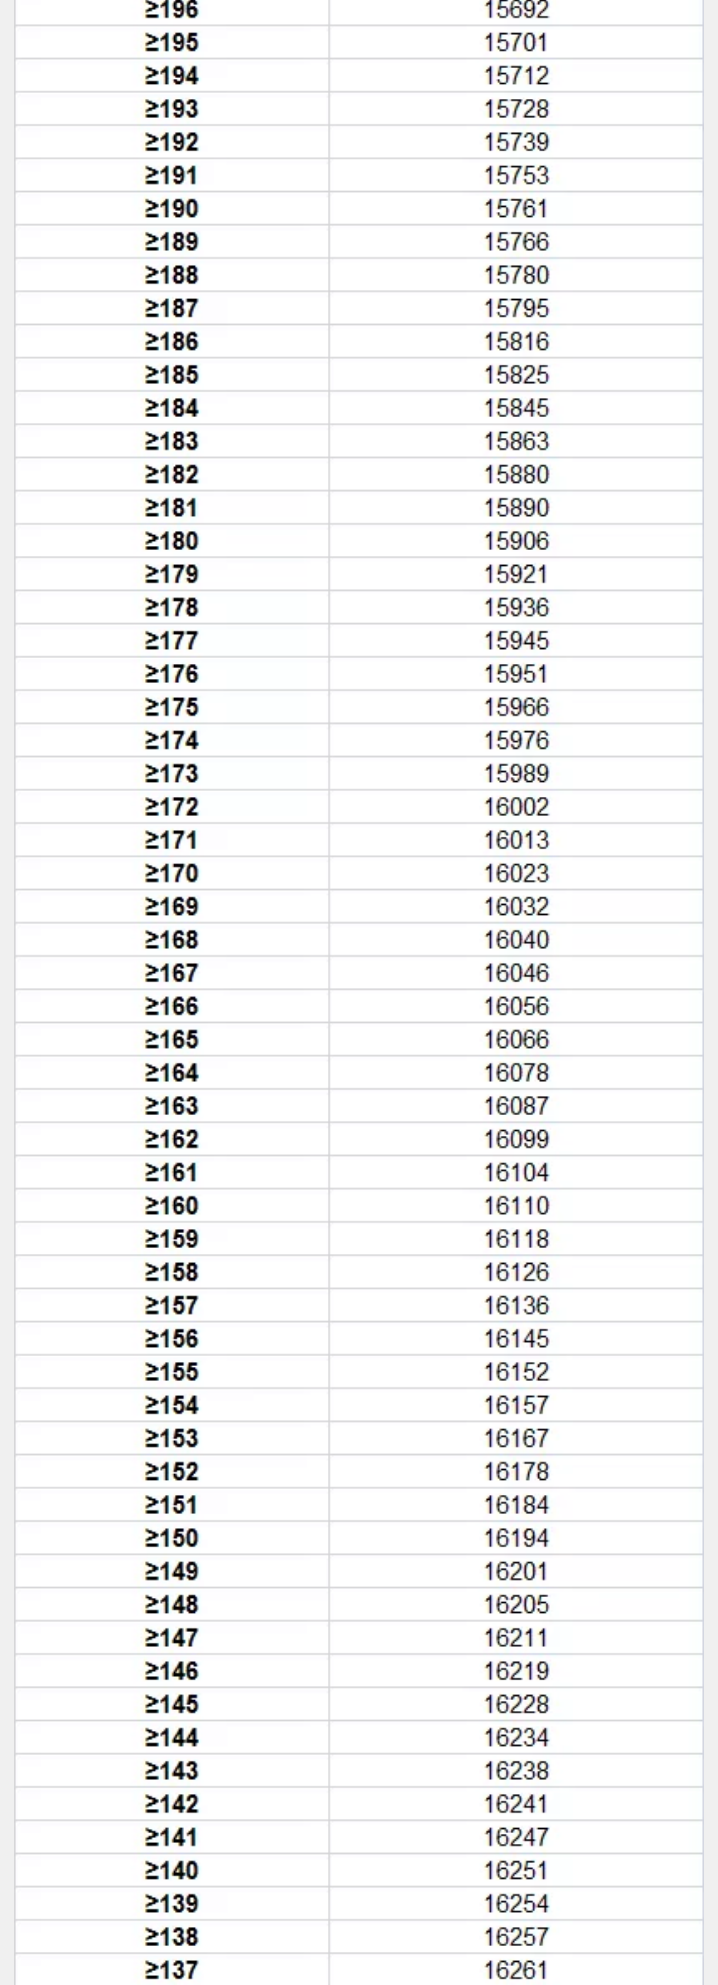Select the value 16261 in the ≥137 row
This screenshot has width=718, height=1985.
coord(516,1969)
